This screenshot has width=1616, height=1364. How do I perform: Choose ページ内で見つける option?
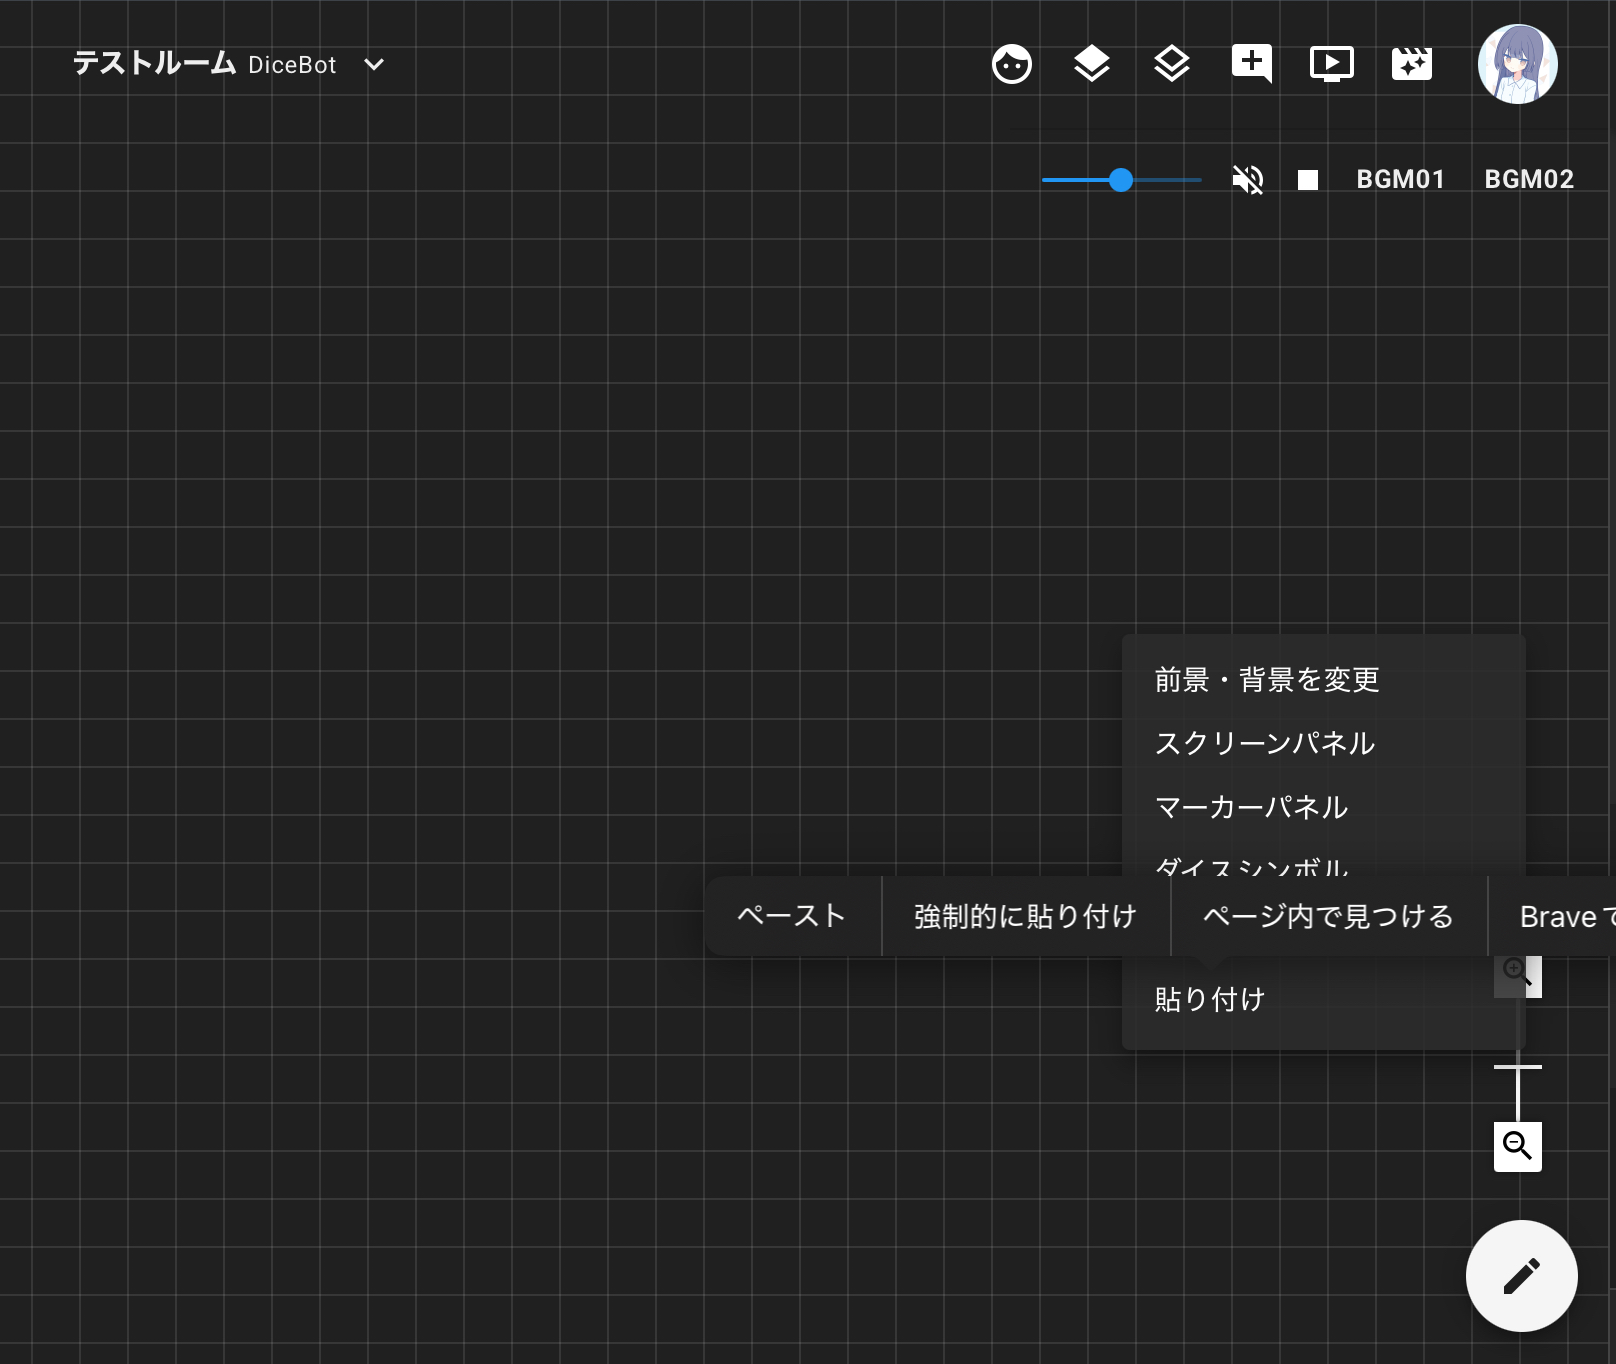coord(1327,916)
